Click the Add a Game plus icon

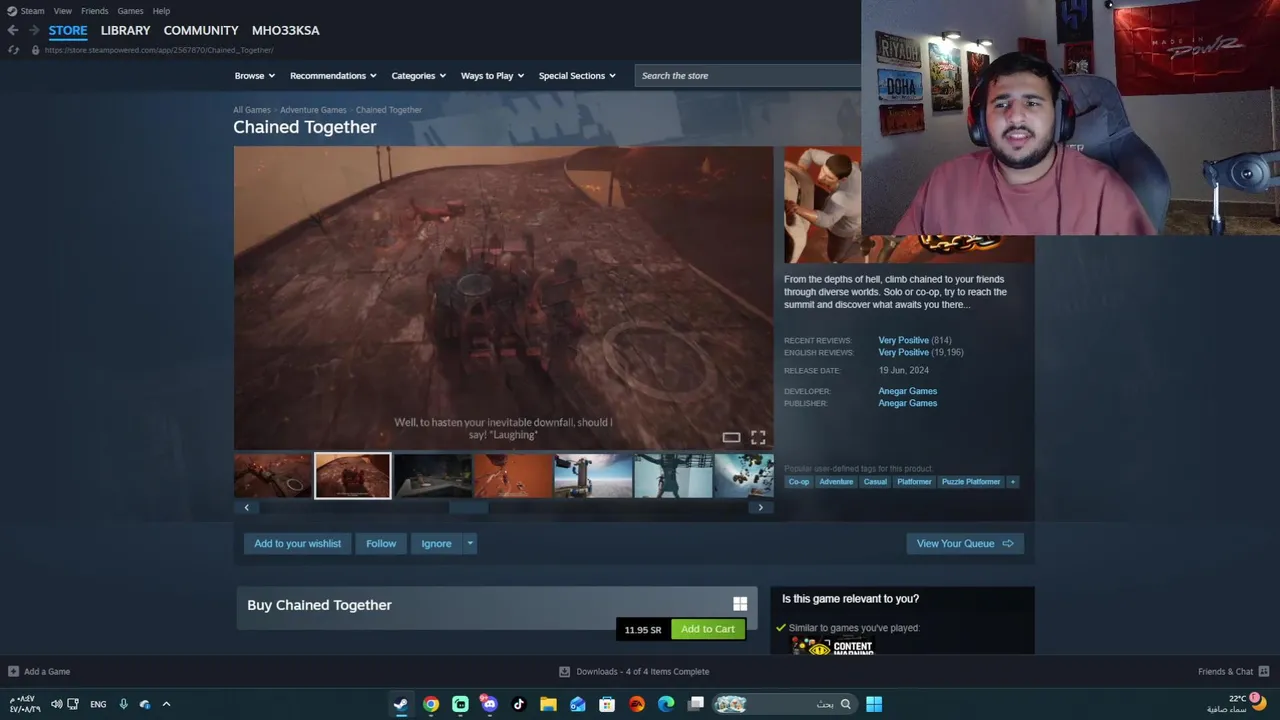pyautogui.click(x=13, y=671)
